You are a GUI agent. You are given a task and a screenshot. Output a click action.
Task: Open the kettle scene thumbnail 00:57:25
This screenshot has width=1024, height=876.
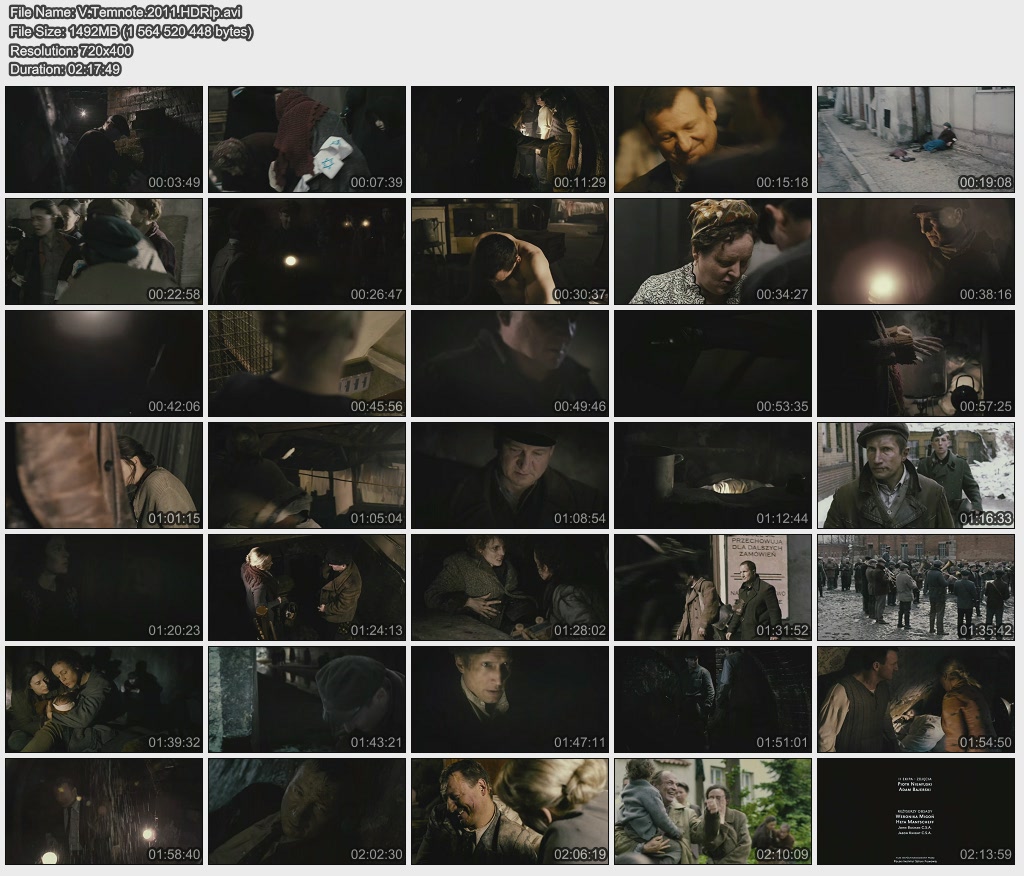pyautogui.click(x=916, y=363)
